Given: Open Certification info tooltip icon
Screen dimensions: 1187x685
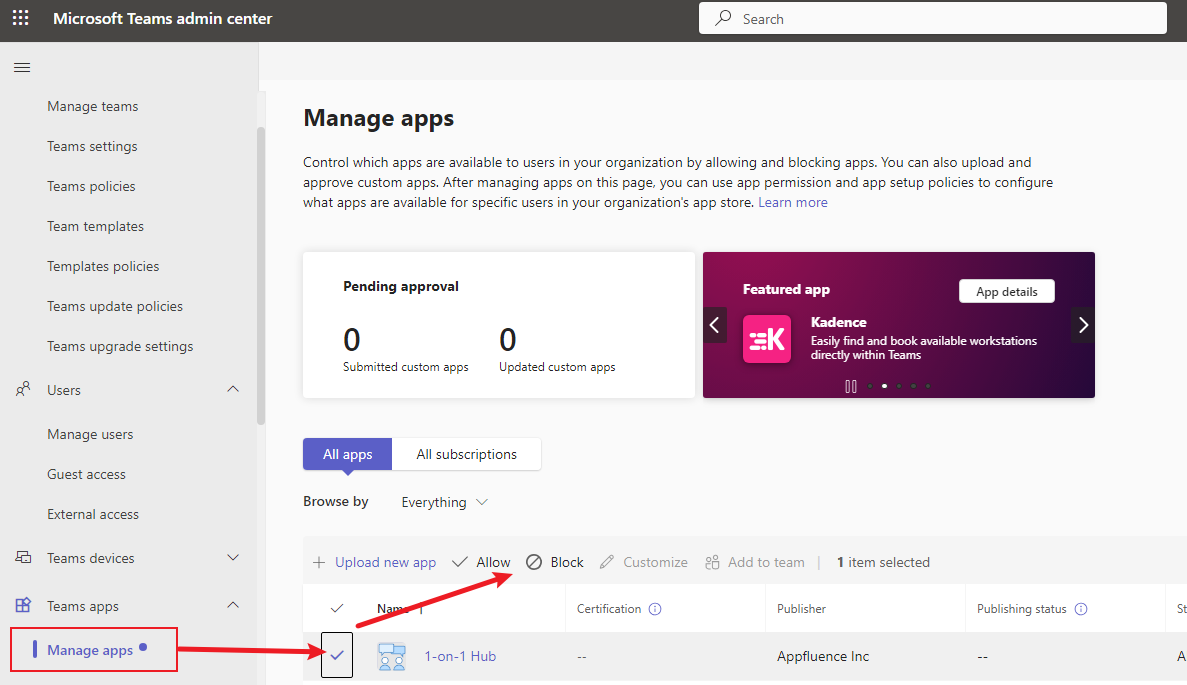Looking at the screenshot, I should point(655,609).
